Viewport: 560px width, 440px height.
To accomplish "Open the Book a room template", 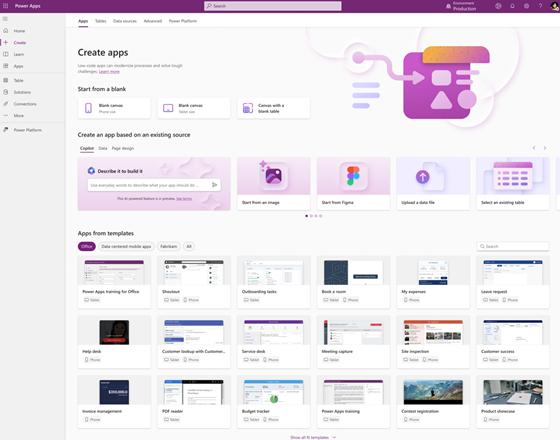I will pyautogui.click(x=353, y=282).
